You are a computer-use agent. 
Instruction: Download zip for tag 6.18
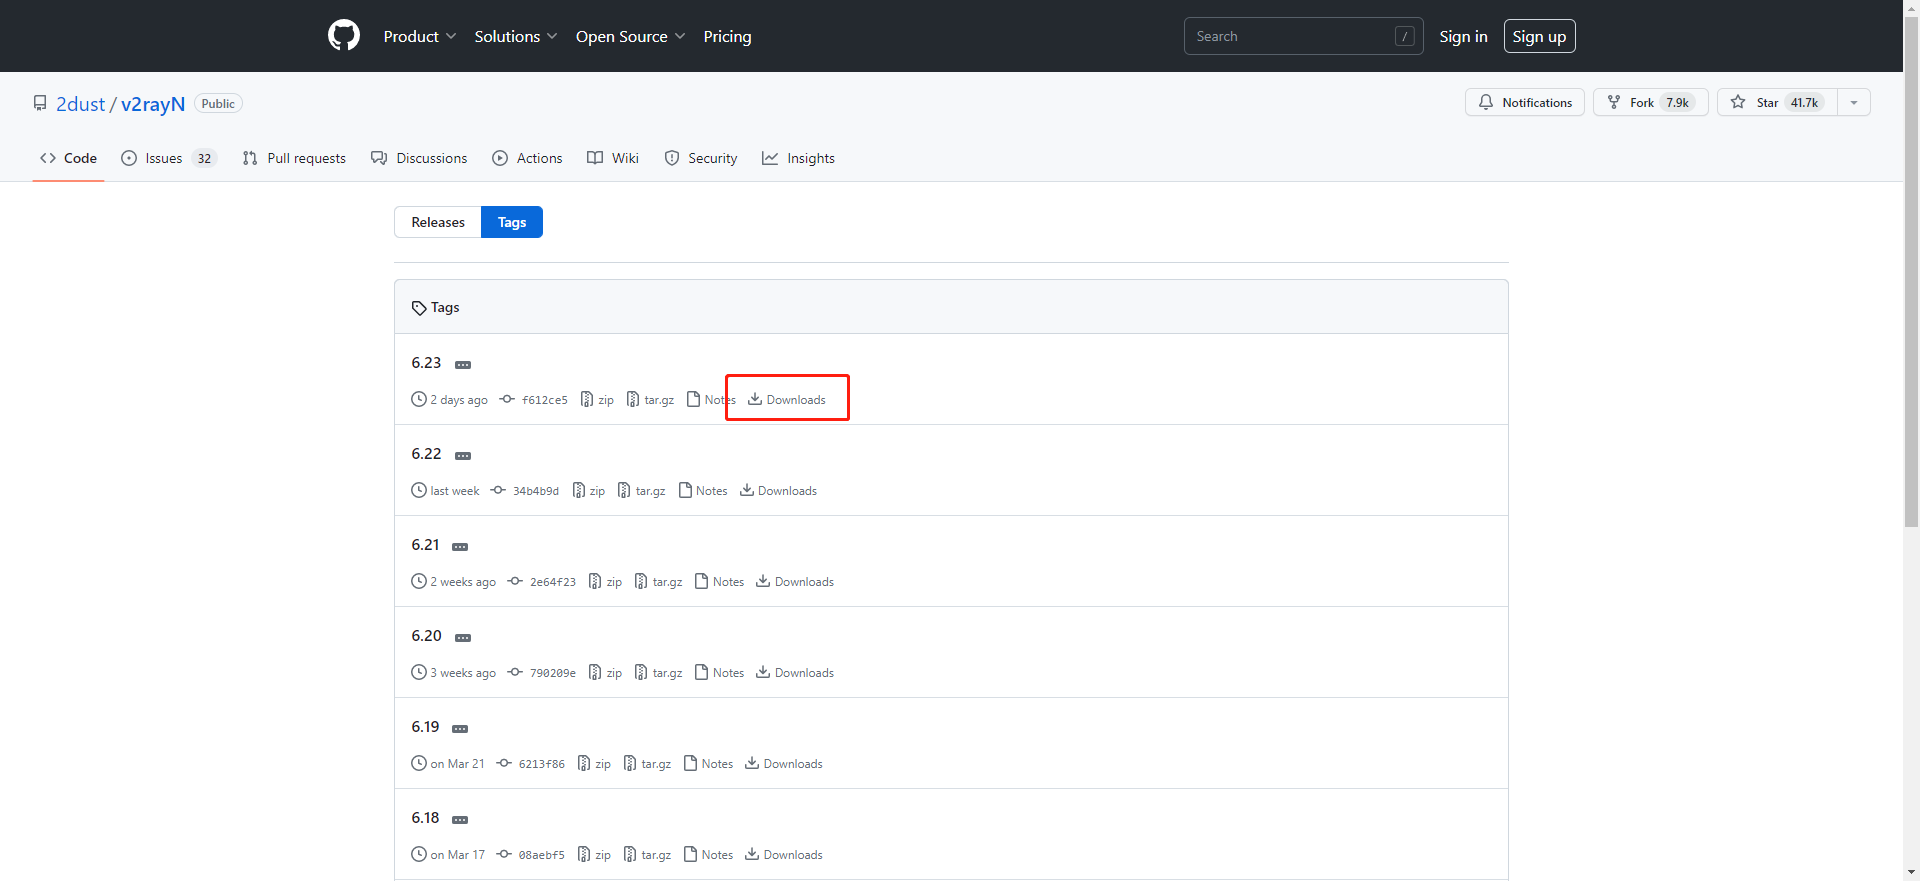594,855
